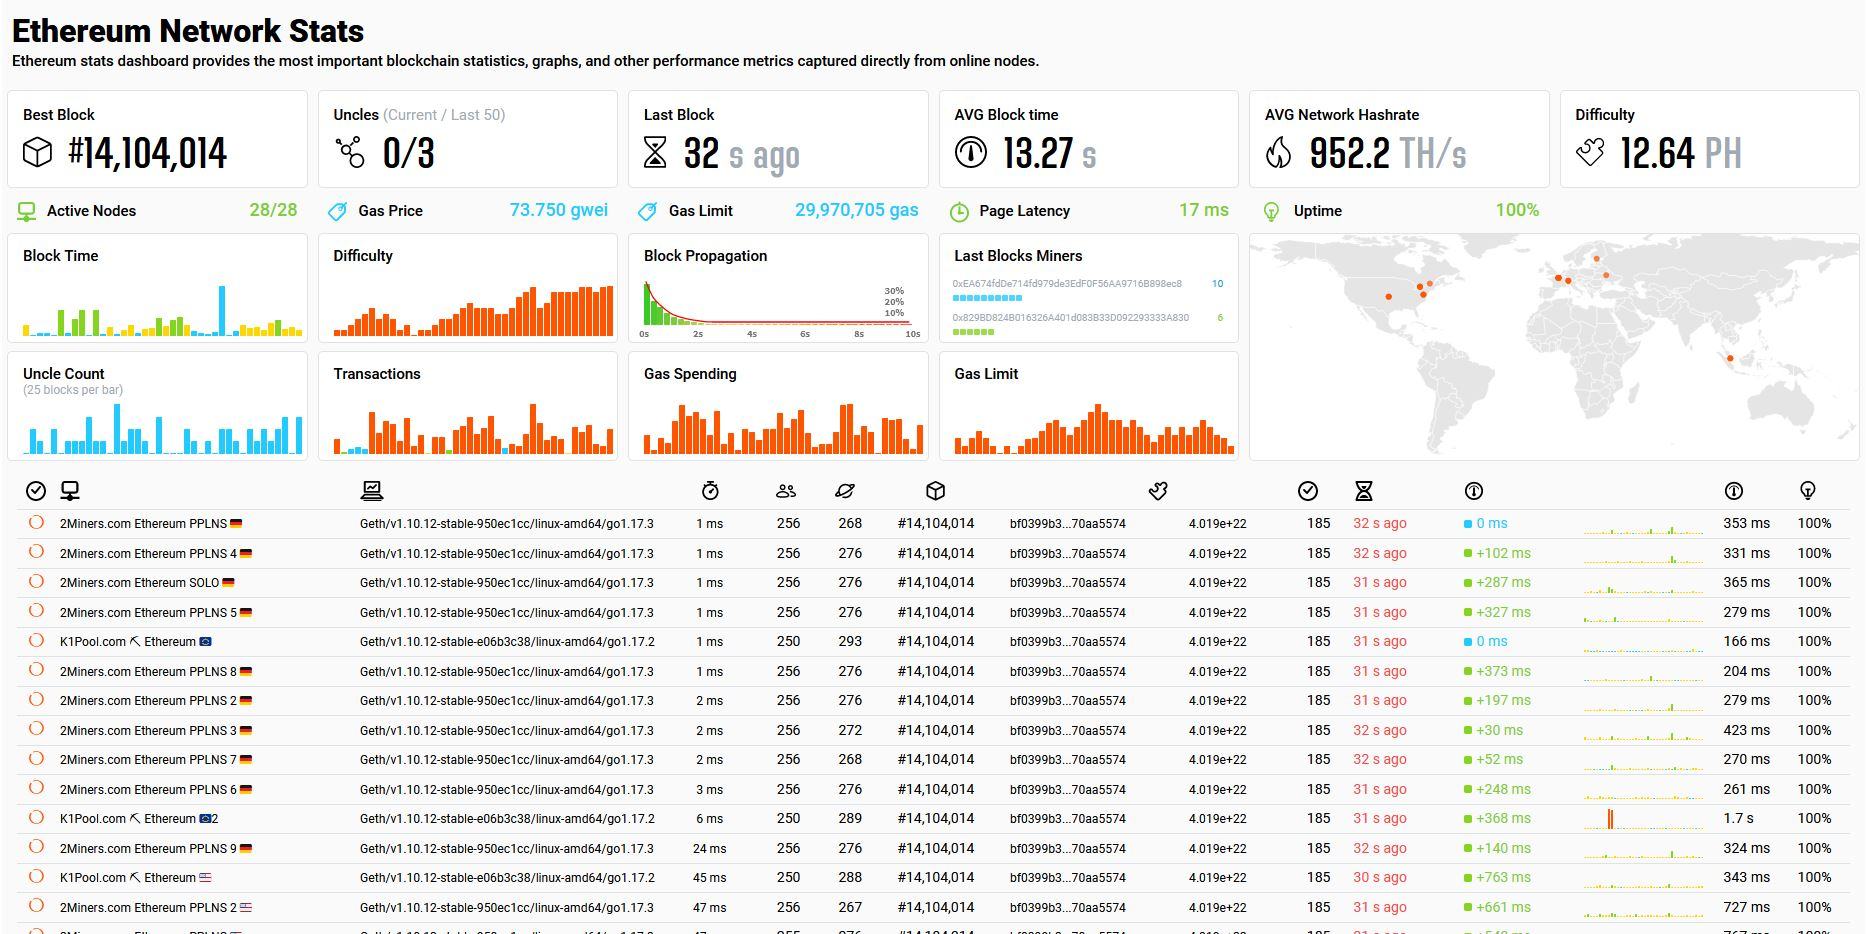Click the K1Pool.com Ethereum 2 propagation sparkline
The height and width of the screenshot is (934, 1866).
tap(1643, 819)
